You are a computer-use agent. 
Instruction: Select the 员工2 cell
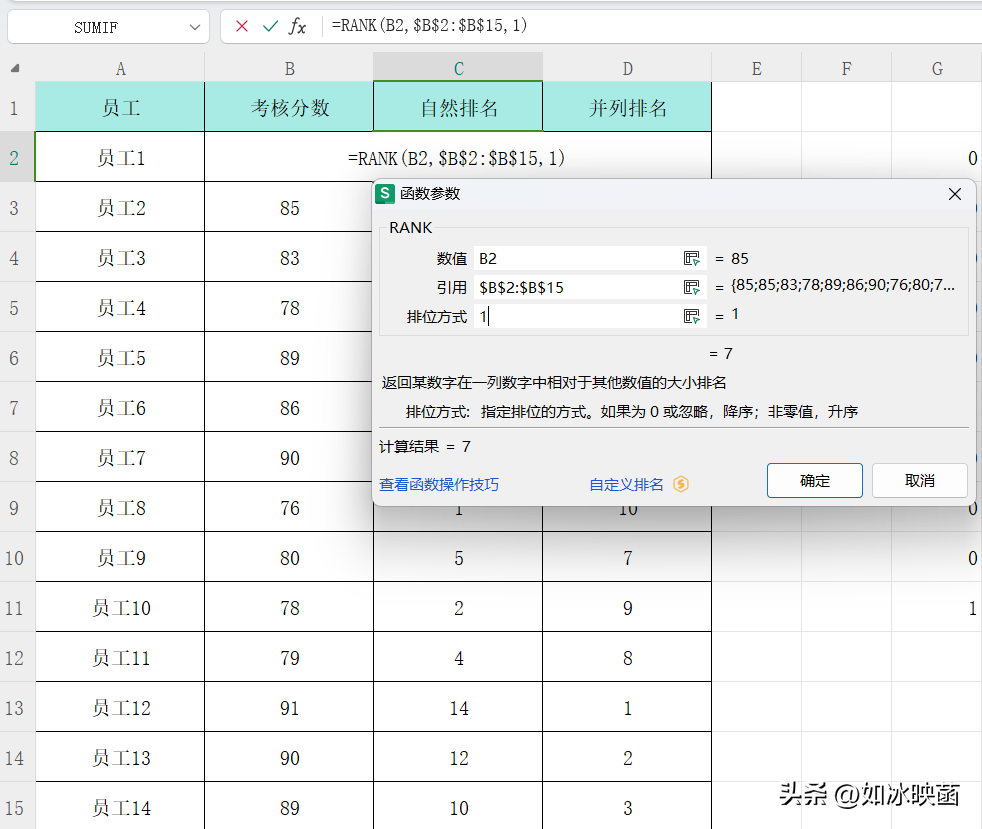[120, 208]
